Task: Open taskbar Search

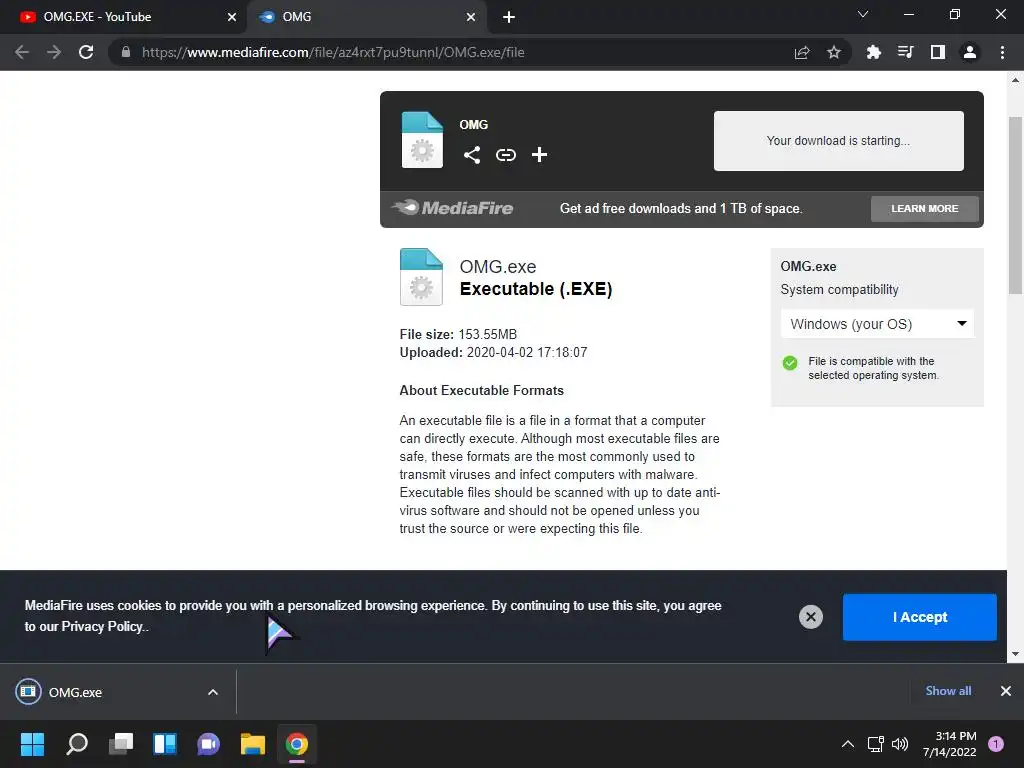Action: tap(77, 744)
